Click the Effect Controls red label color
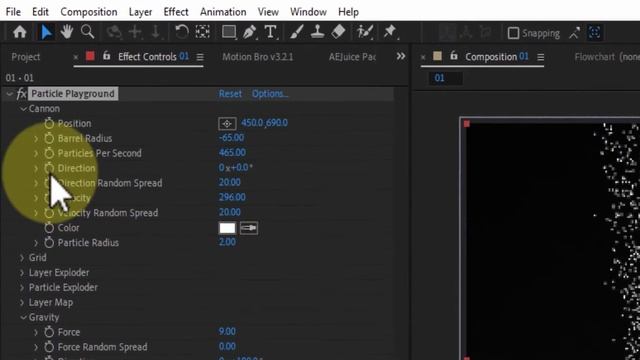640x360 pixels. tap(90, 56)
